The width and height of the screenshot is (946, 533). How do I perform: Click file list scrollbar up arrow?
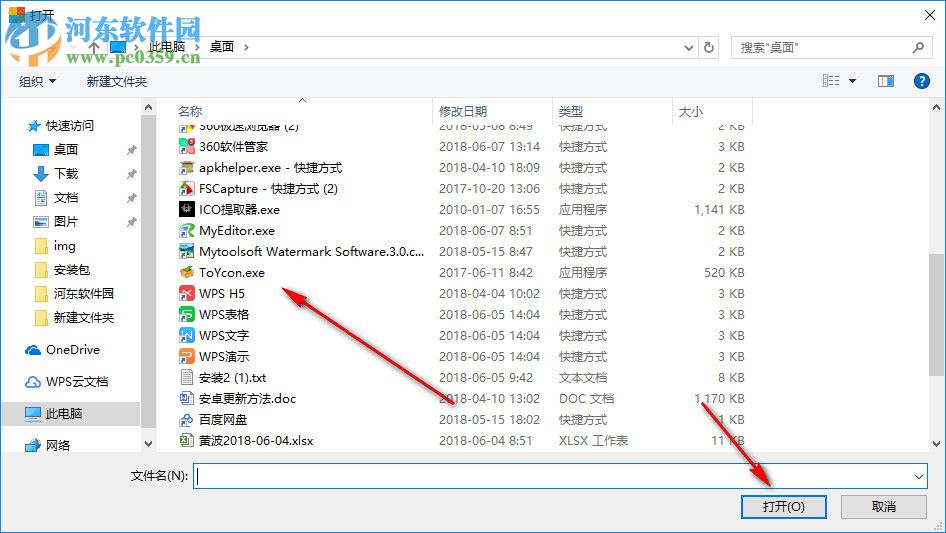tap(936, 107)
